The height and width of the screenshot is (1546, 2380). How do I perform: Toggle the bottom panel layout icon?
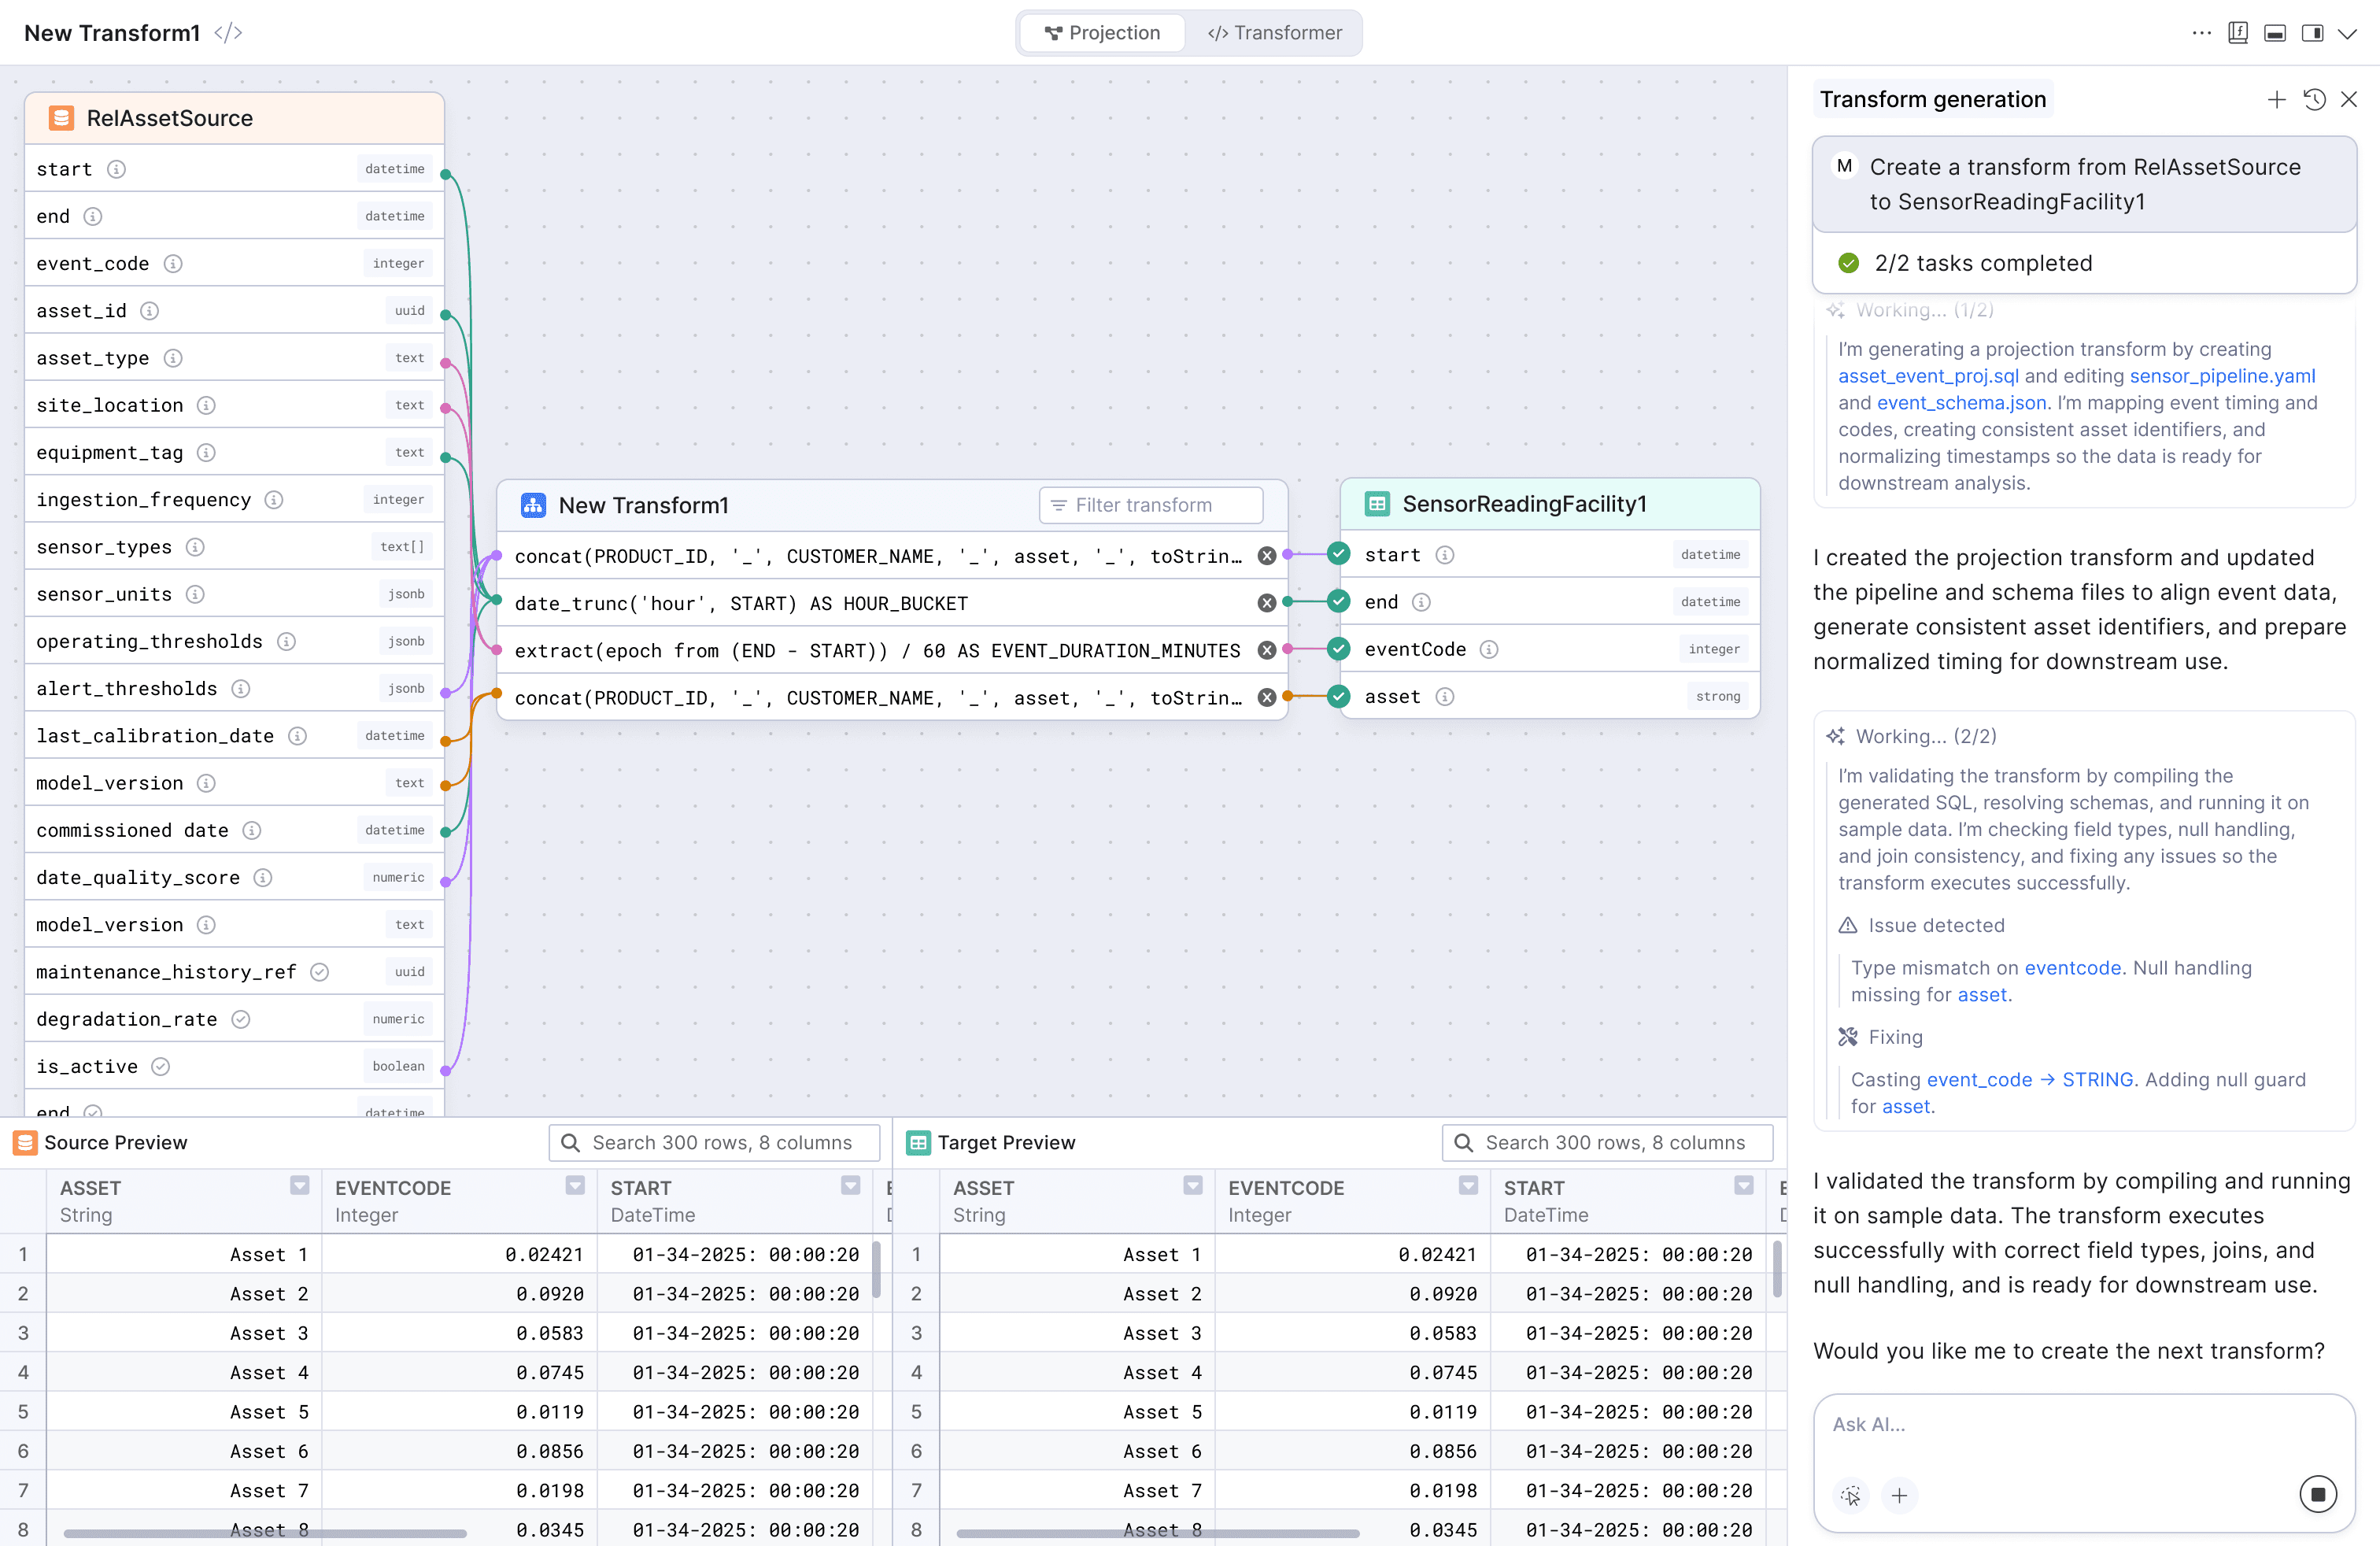[x=2276, y=32]
